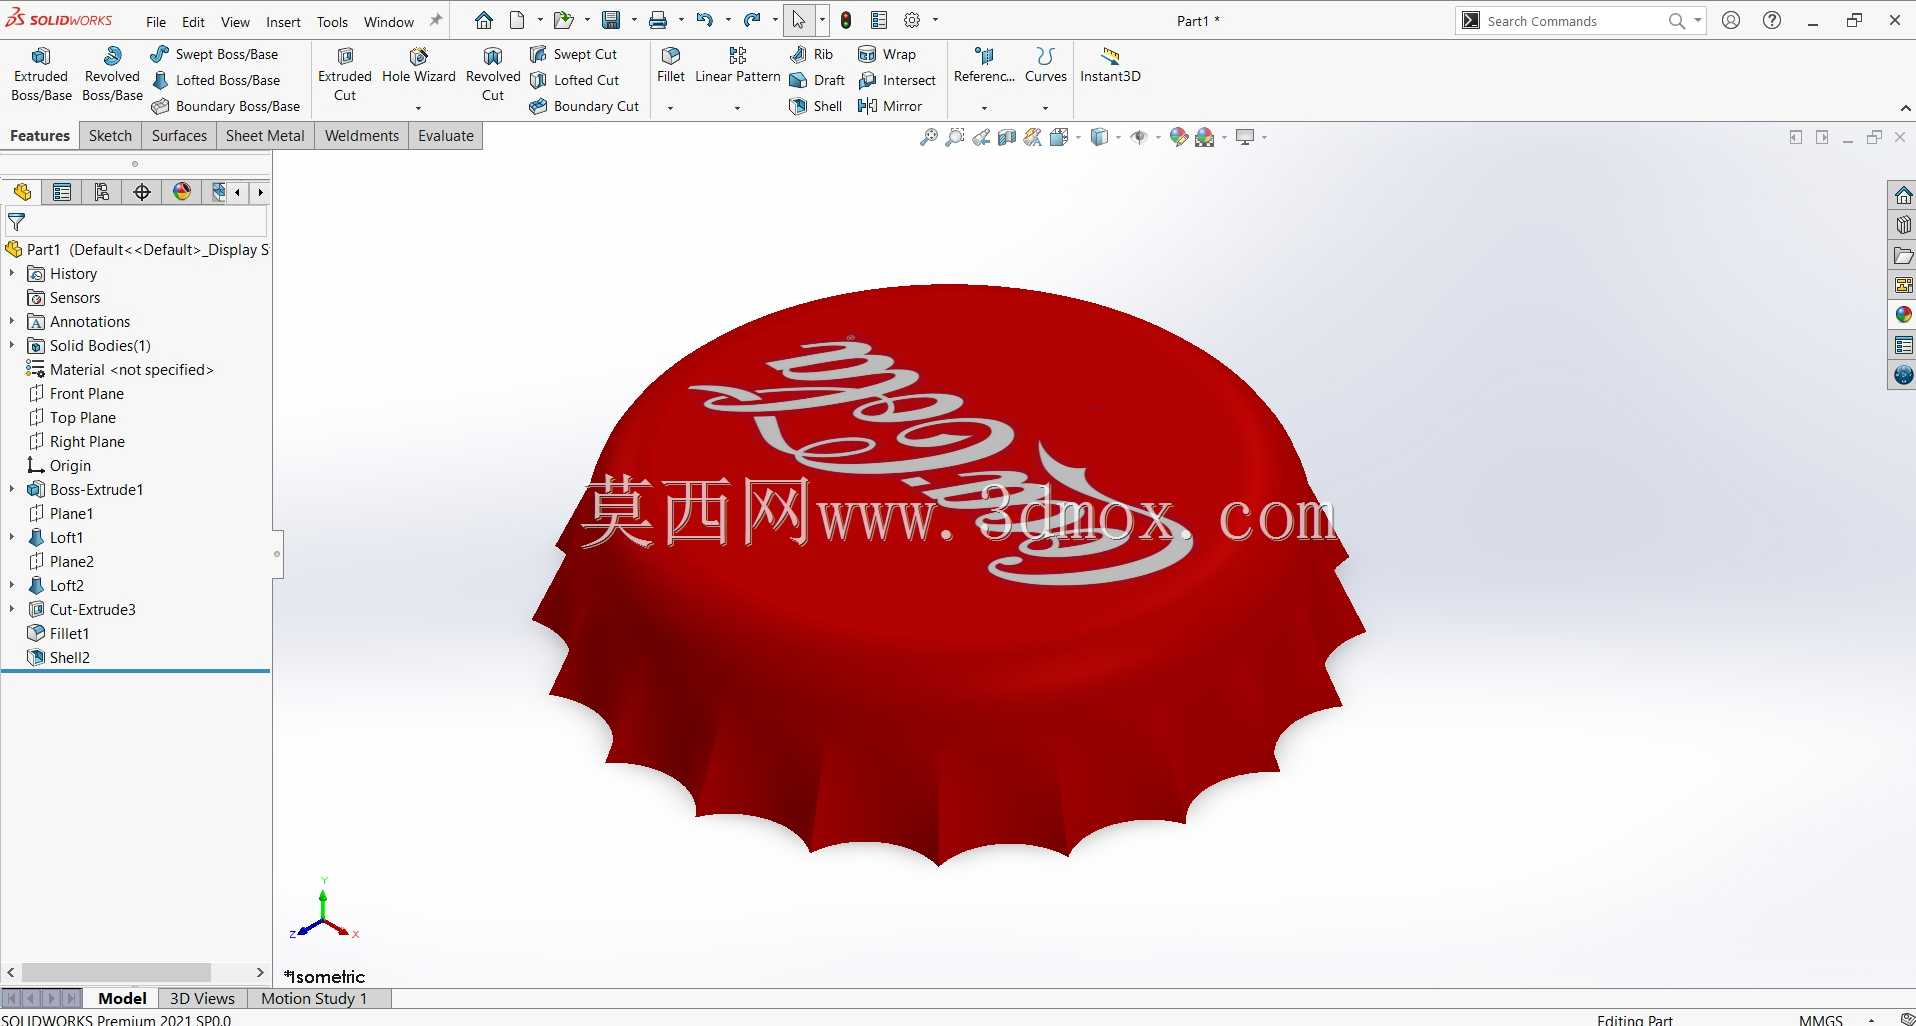Apply the Fillet tool
The width and height of the screenshot is (1916, 1026).
click(671, 66)
